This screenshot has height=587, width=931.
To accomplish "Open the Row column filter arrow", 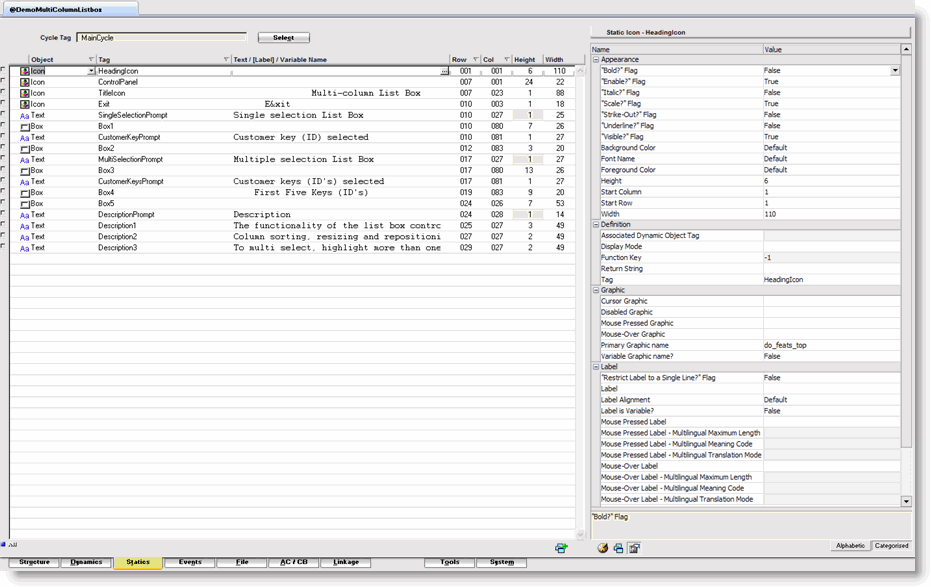I will click(x=476, y=59).
